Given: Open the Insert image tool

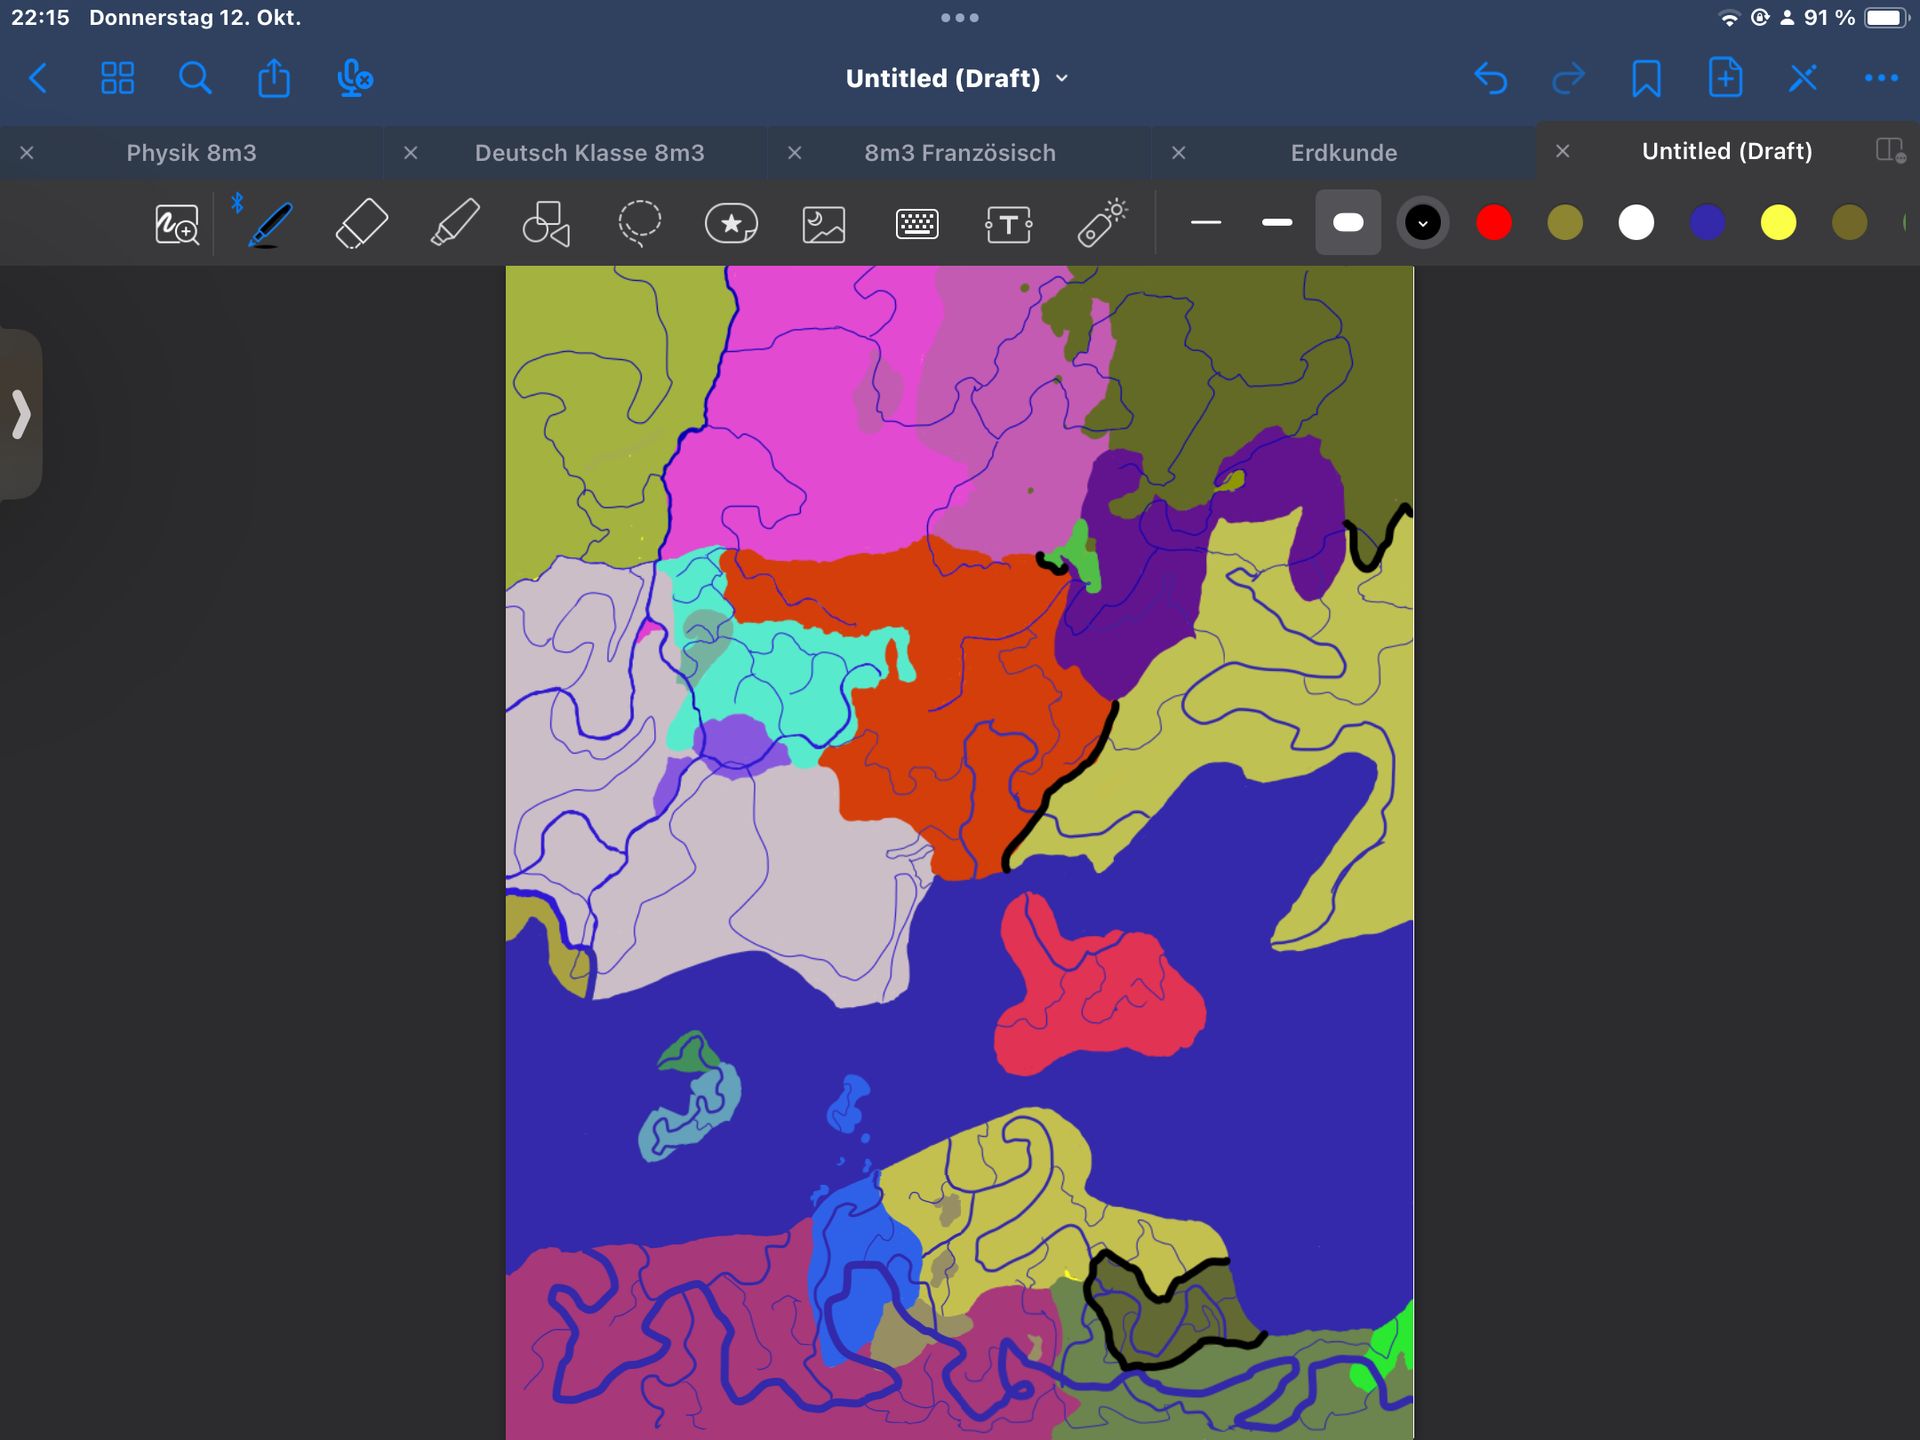Looking at the screenshot, I should (824, 223).
